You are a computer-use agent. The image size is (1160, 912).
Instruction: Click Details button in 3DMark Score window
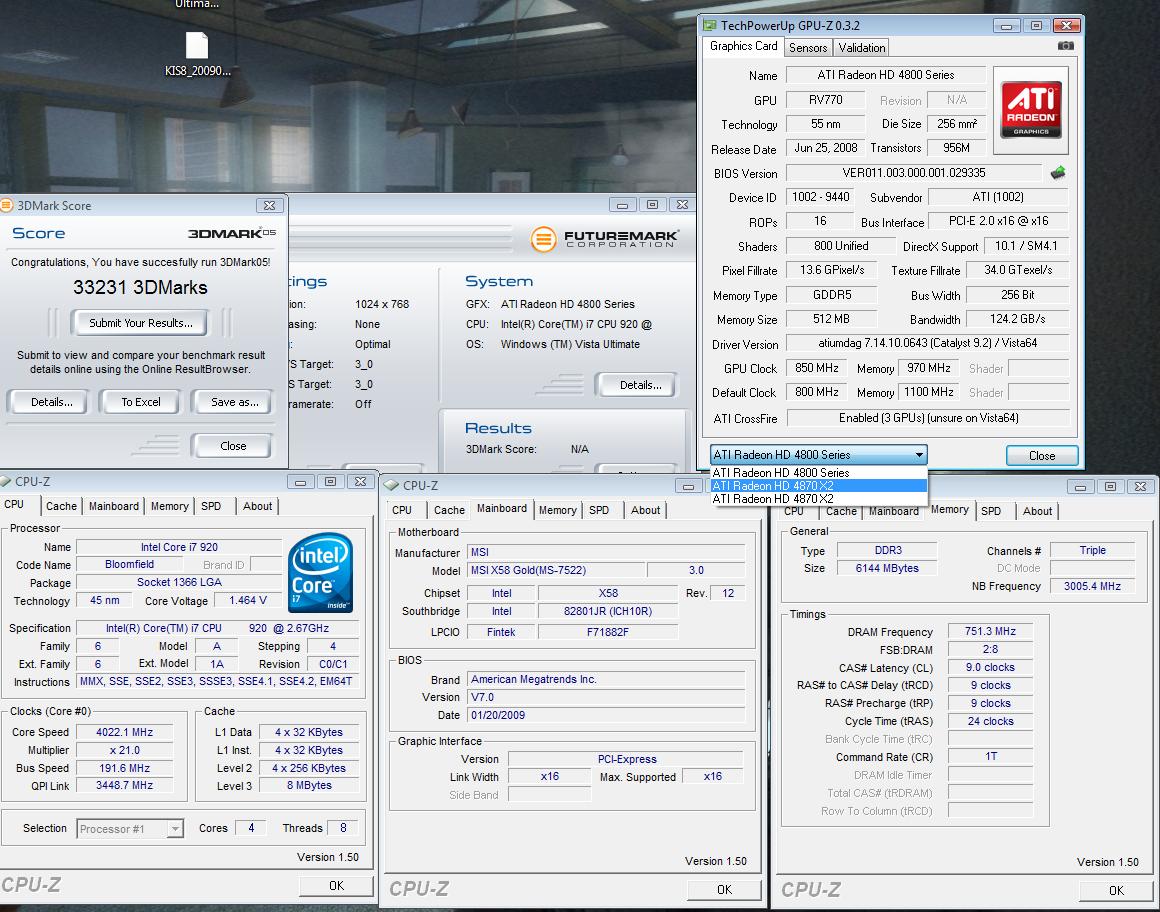pos(51,402)
